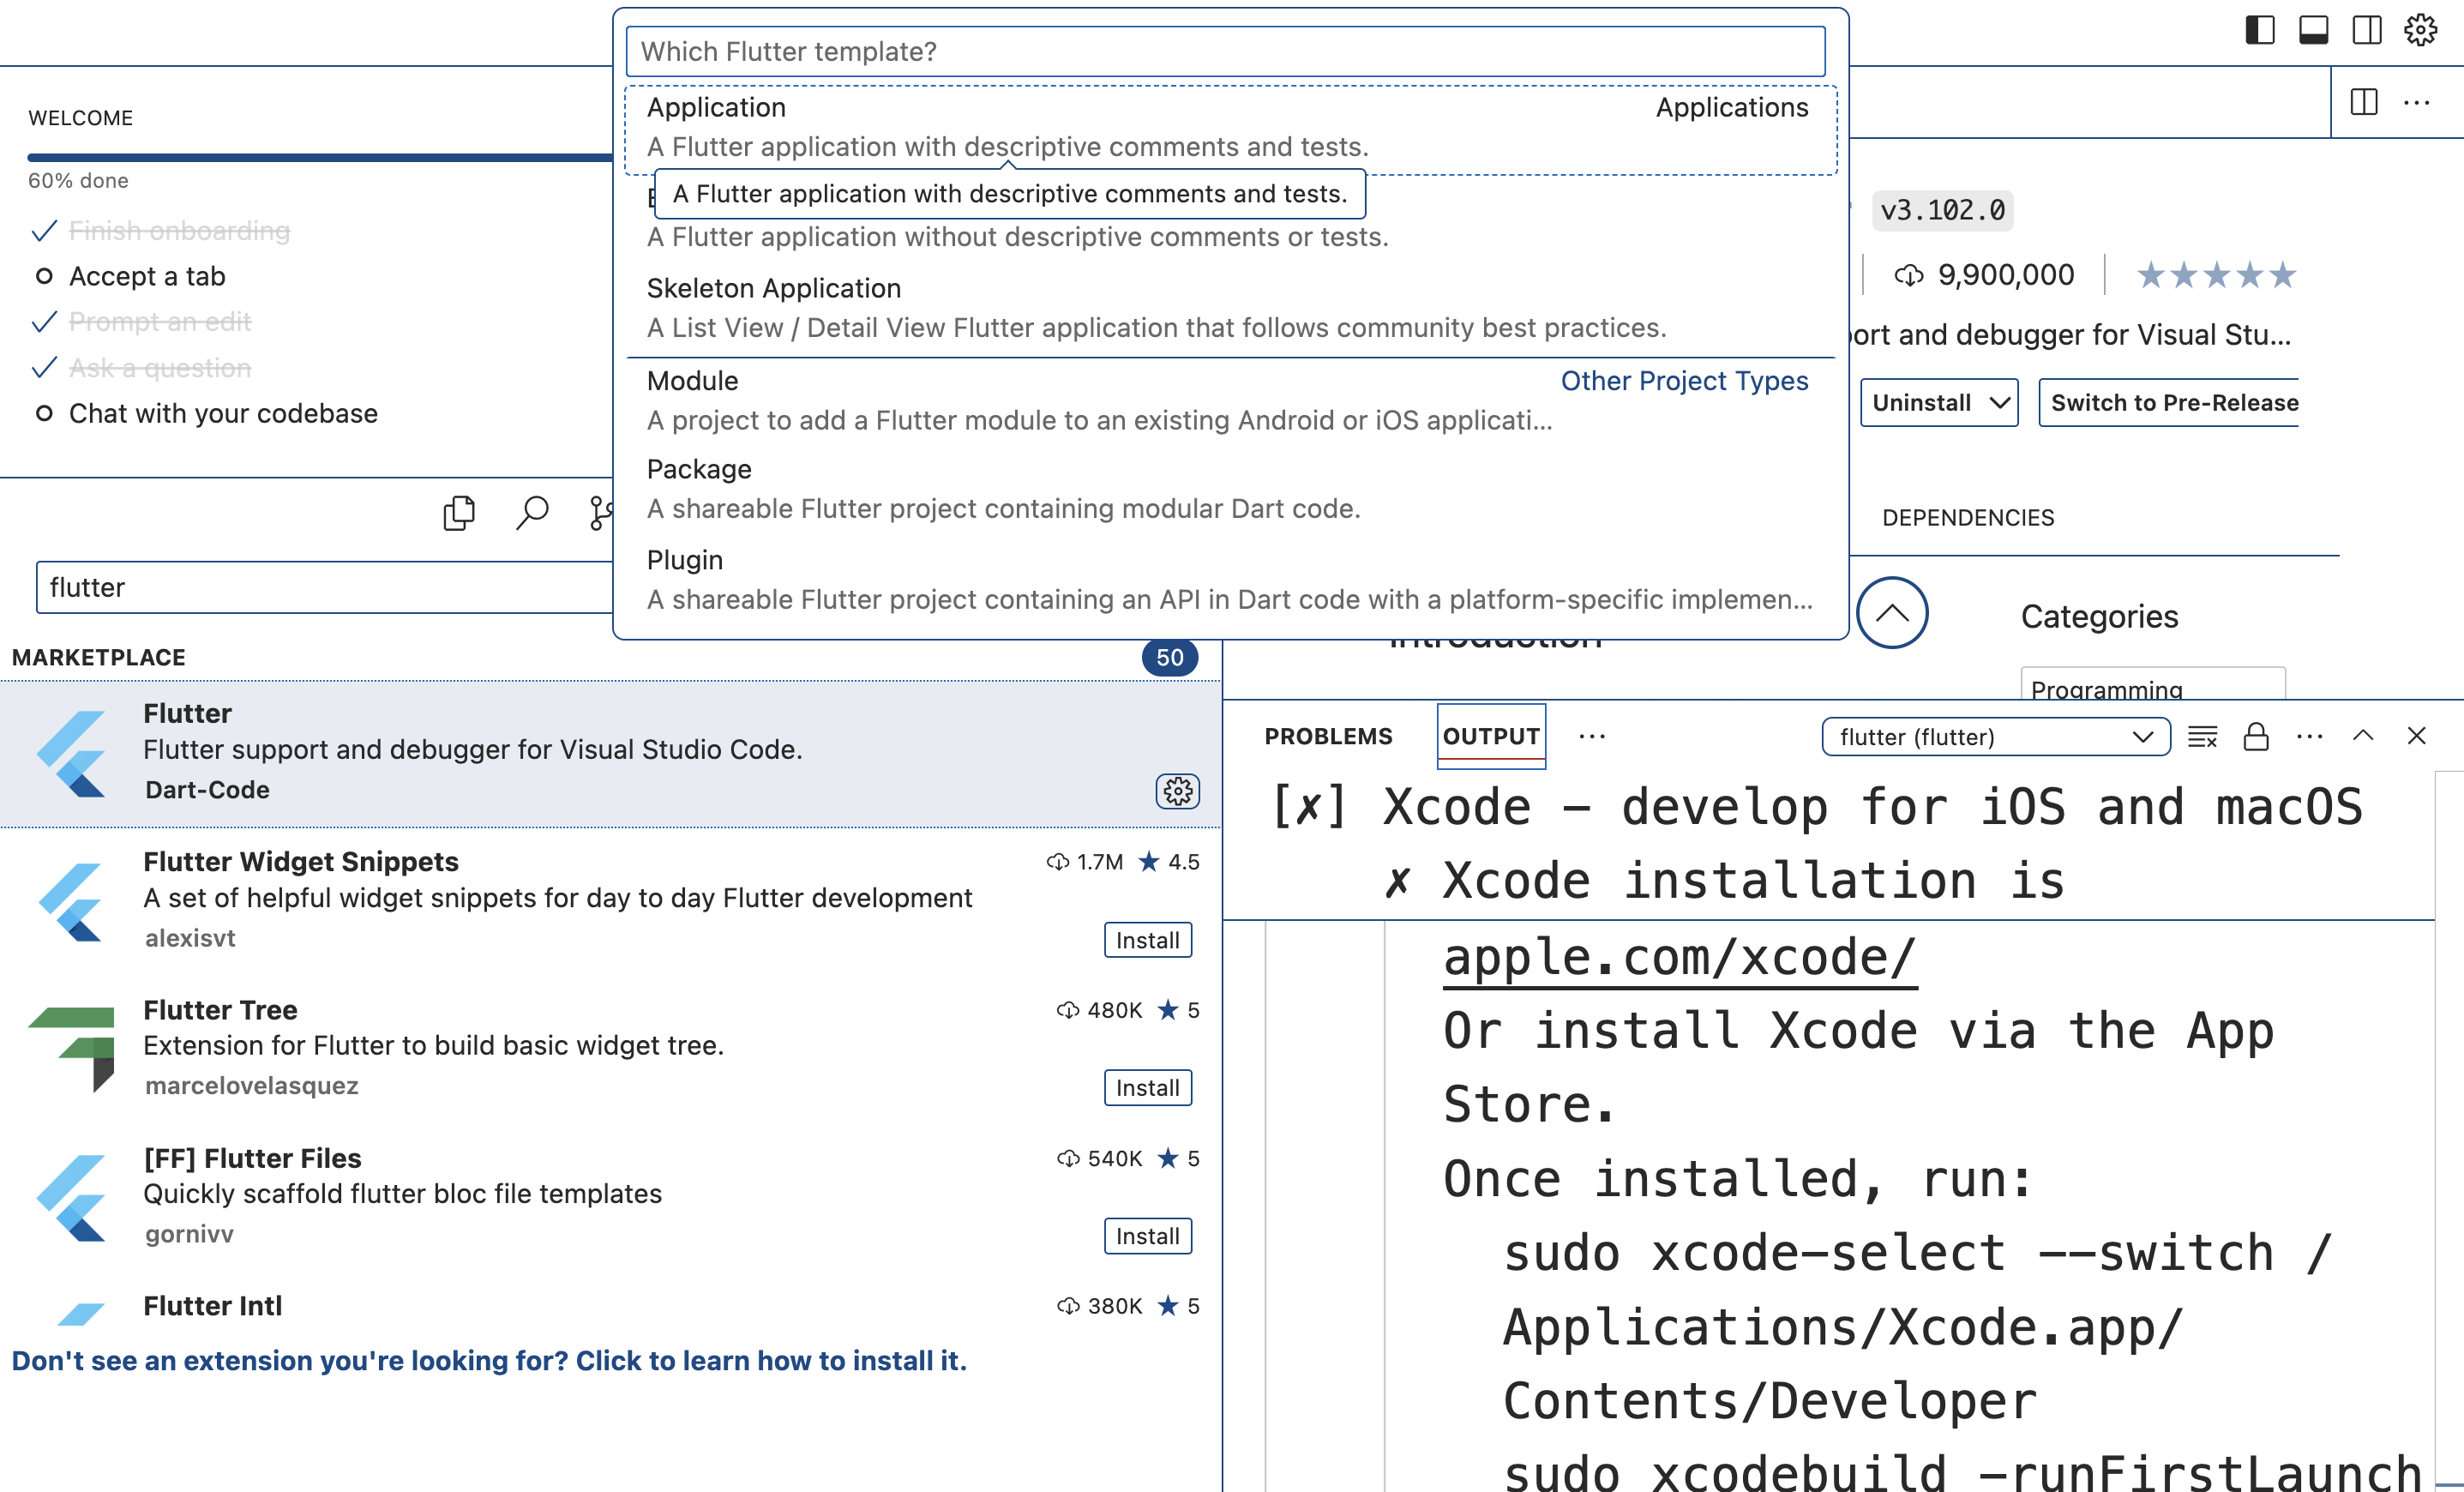Click the v3.102.0 version badge
Image resolution: width=2464 pixels, height=1492 pixels.
tap(1942, 210)
